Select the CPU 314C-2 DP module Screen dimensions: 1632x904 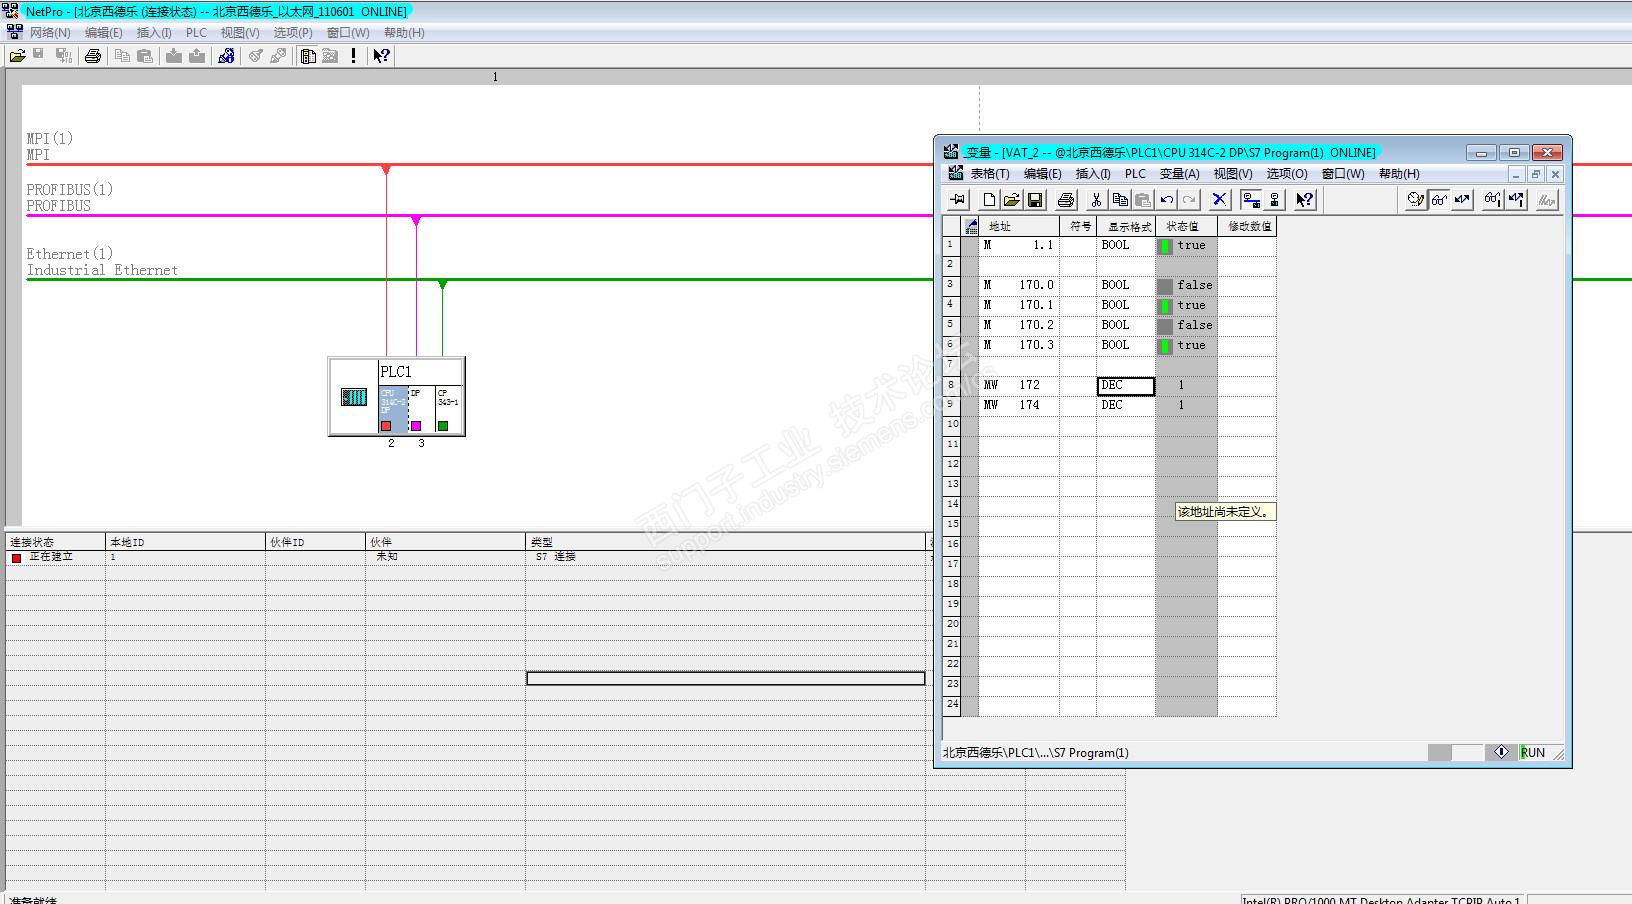[x=393, y=408]
